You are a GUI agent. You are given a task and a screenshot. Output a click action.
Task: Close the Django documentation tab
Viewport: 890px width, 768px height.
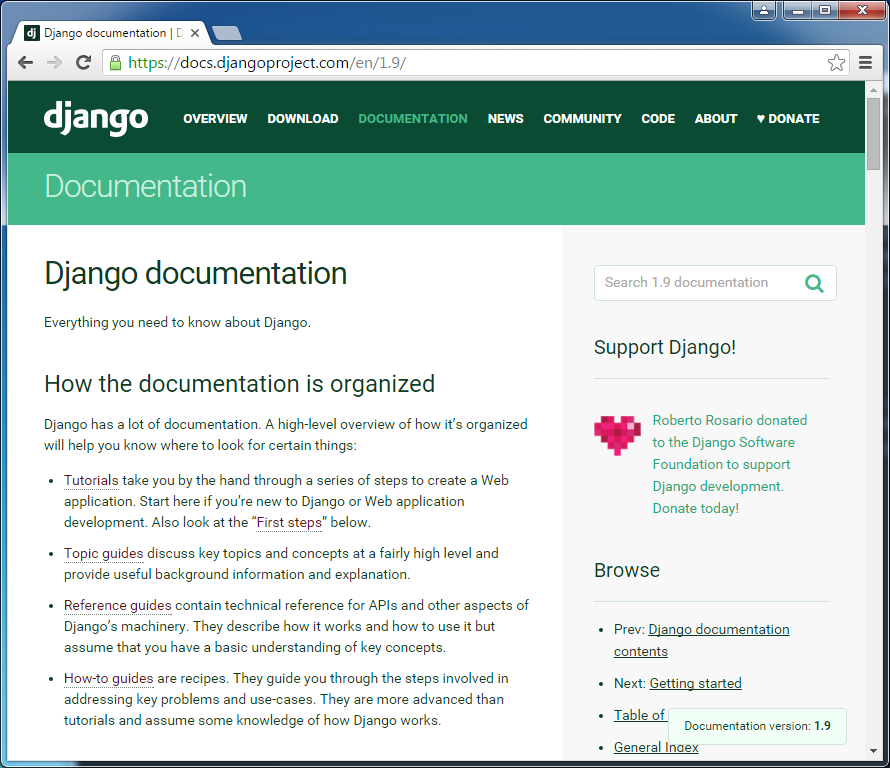coord(195,33)
